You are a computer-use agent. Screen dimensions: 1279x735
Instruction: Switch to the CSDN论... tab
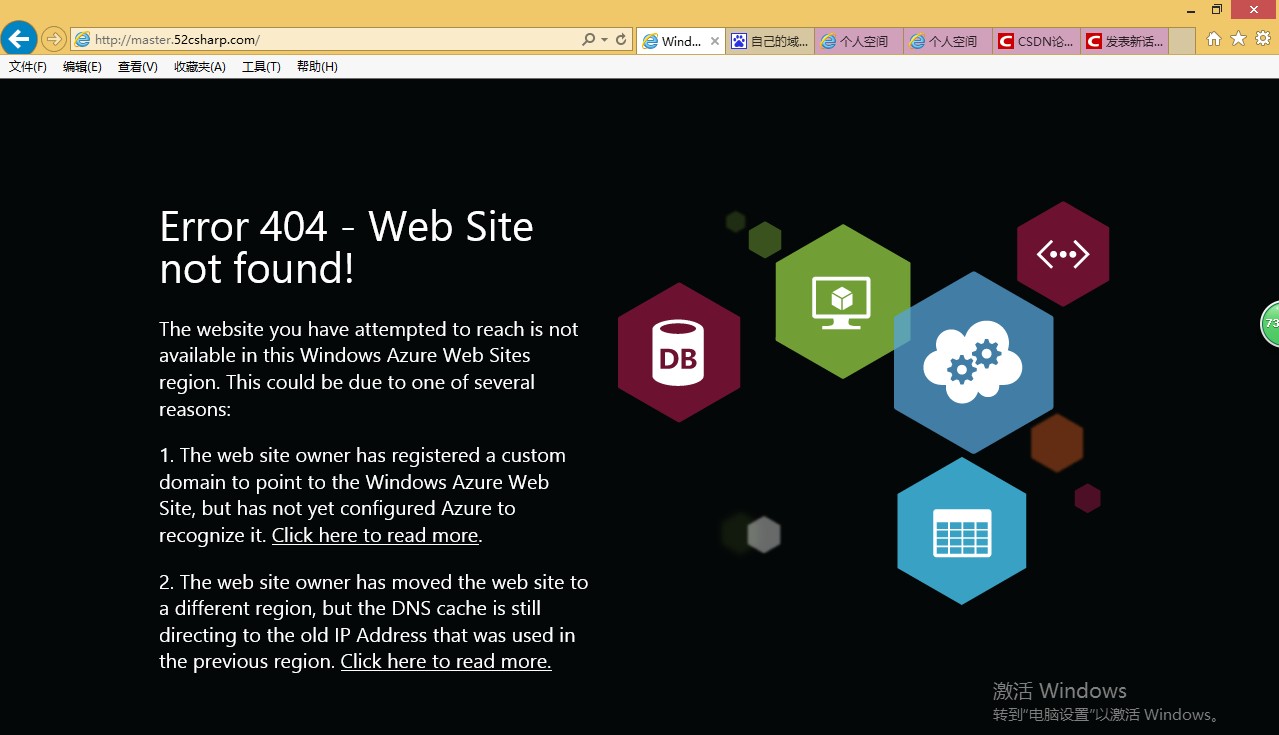1037,41
